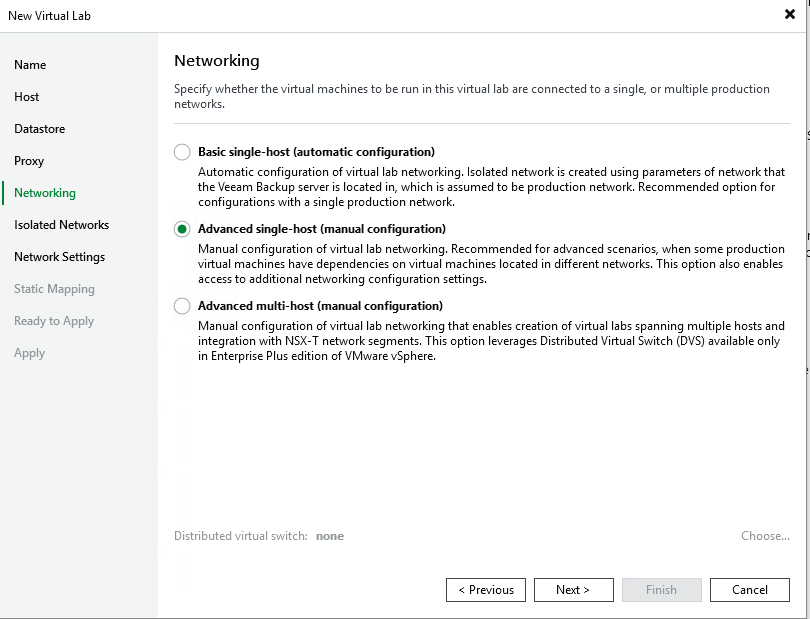
Task: Enable Advanced multi-host manual configuration option
Action: (x=182, y=306)
